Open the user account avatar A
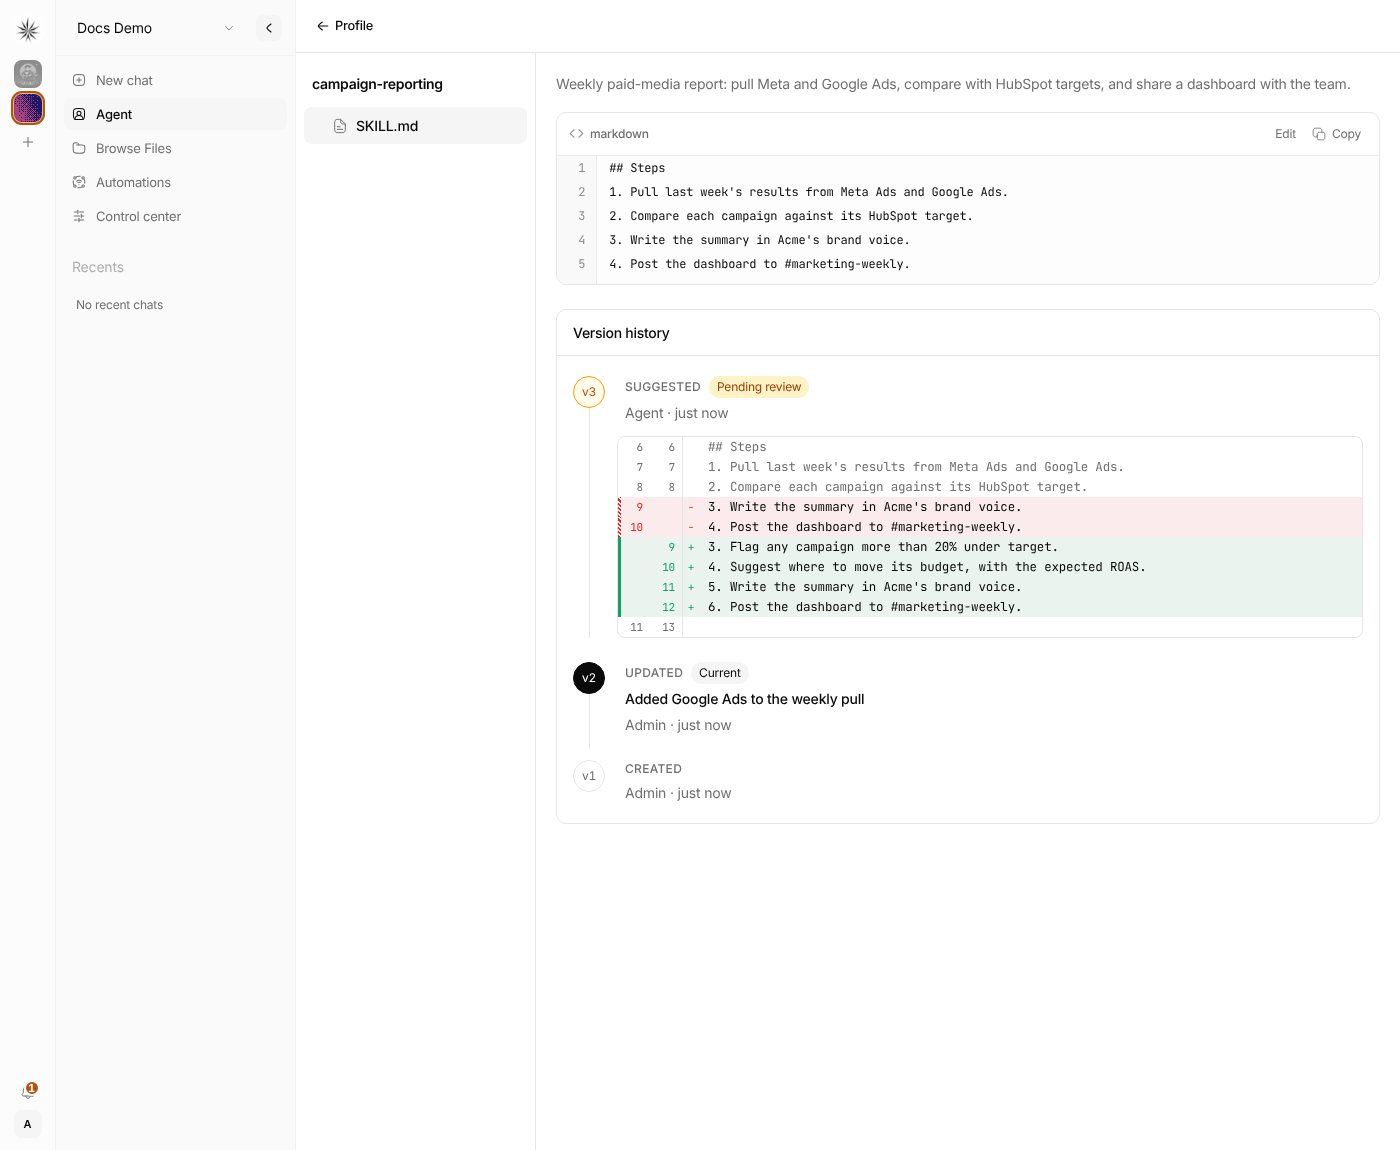This screenshot has height=1150, width=1400. pyautogui.click(x=28, y=1124)
